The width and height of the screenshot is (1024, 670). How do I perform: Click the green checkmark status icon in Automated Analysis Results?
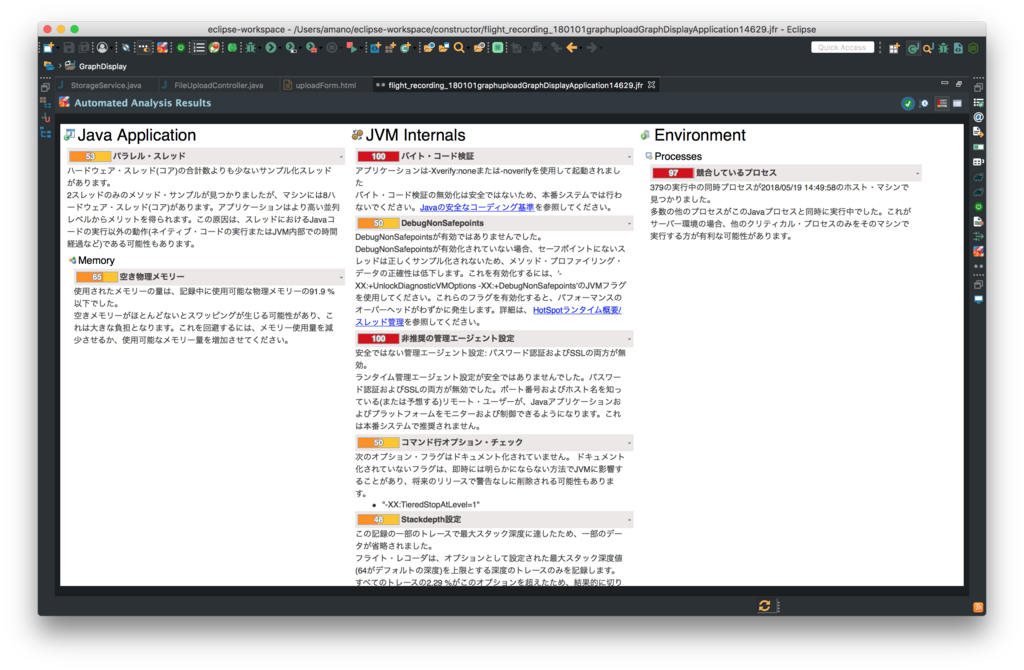click(908, 103)
